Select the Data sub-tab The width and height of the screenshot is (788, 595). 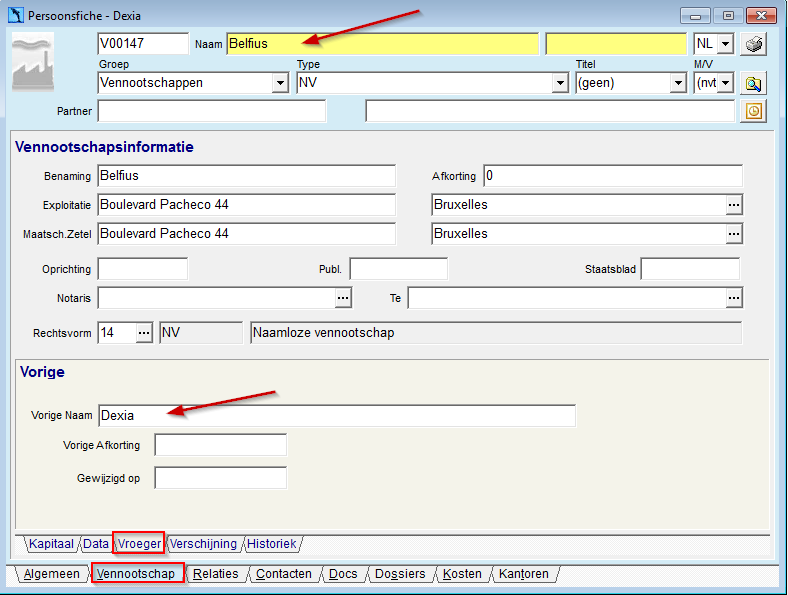point(95,544)
